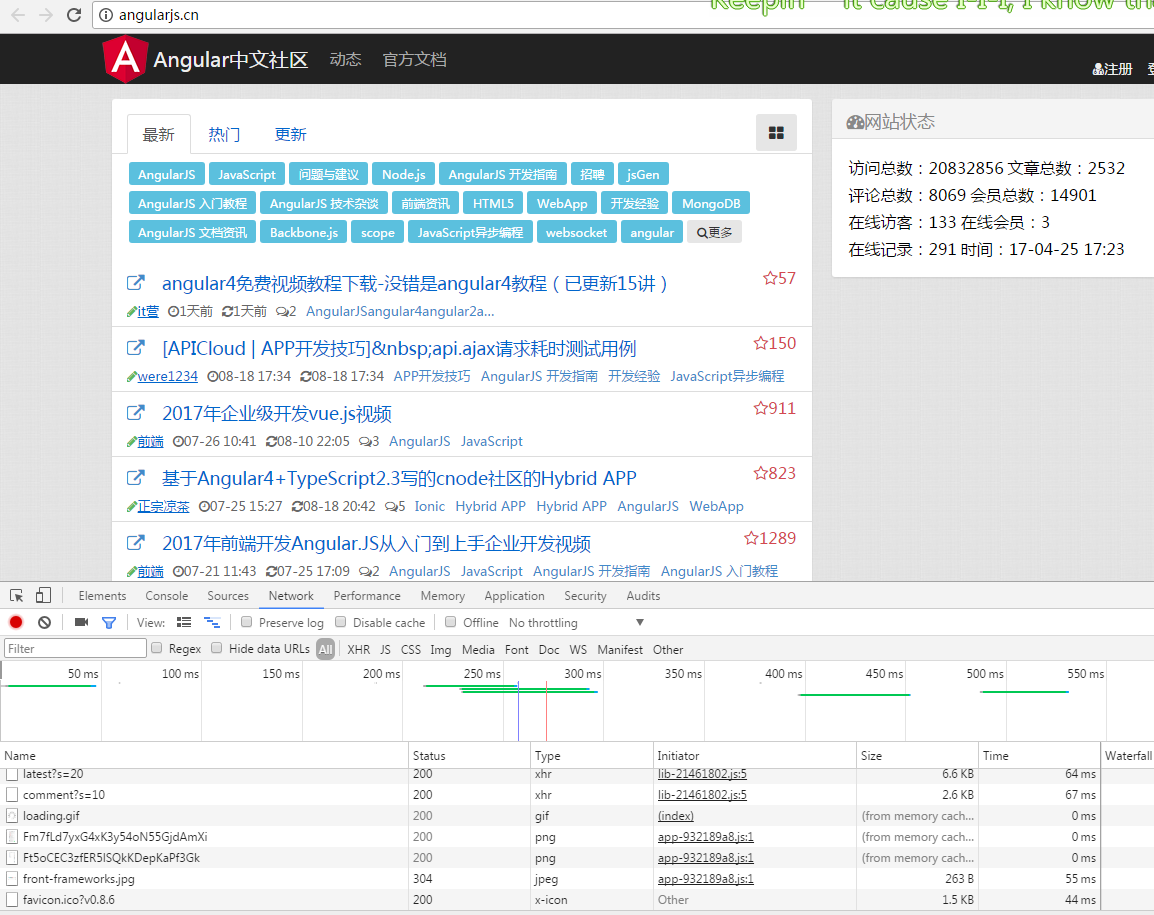Screen dimensions: 1154x915
Task: Click the Node.js tag button
Action: click(x=403, y=174)
